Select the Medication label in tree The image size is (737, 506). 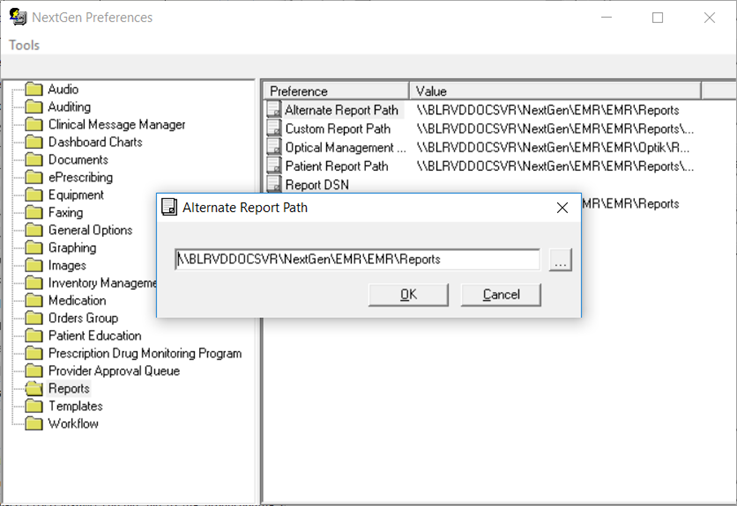click(77, 301)
